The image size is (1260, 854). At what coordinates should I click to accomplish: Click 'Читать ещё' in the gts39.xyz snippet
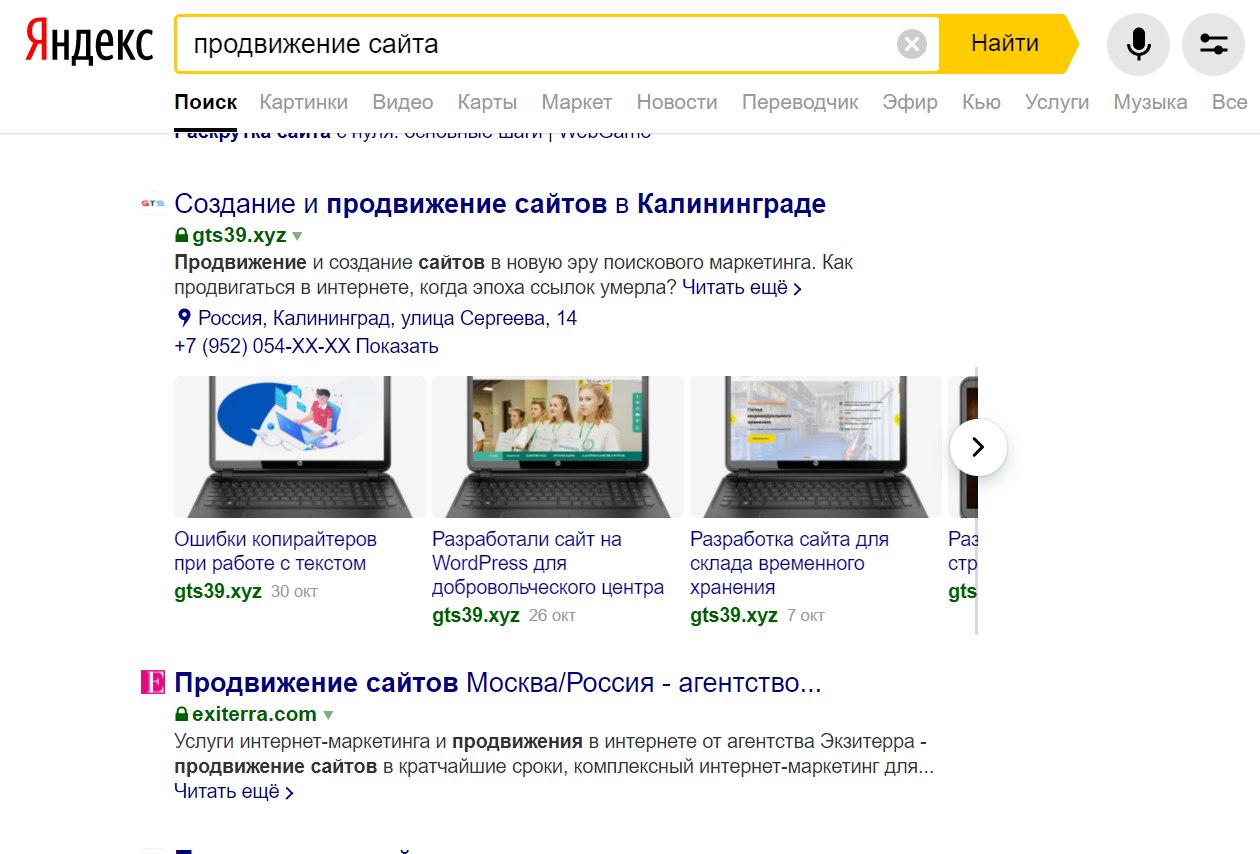(741, 288)
